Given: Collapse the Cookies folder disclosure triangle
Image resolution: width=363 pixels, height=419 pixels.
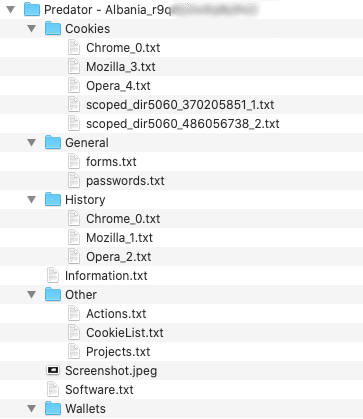Looking at the screenshot, I should [32, 29].
